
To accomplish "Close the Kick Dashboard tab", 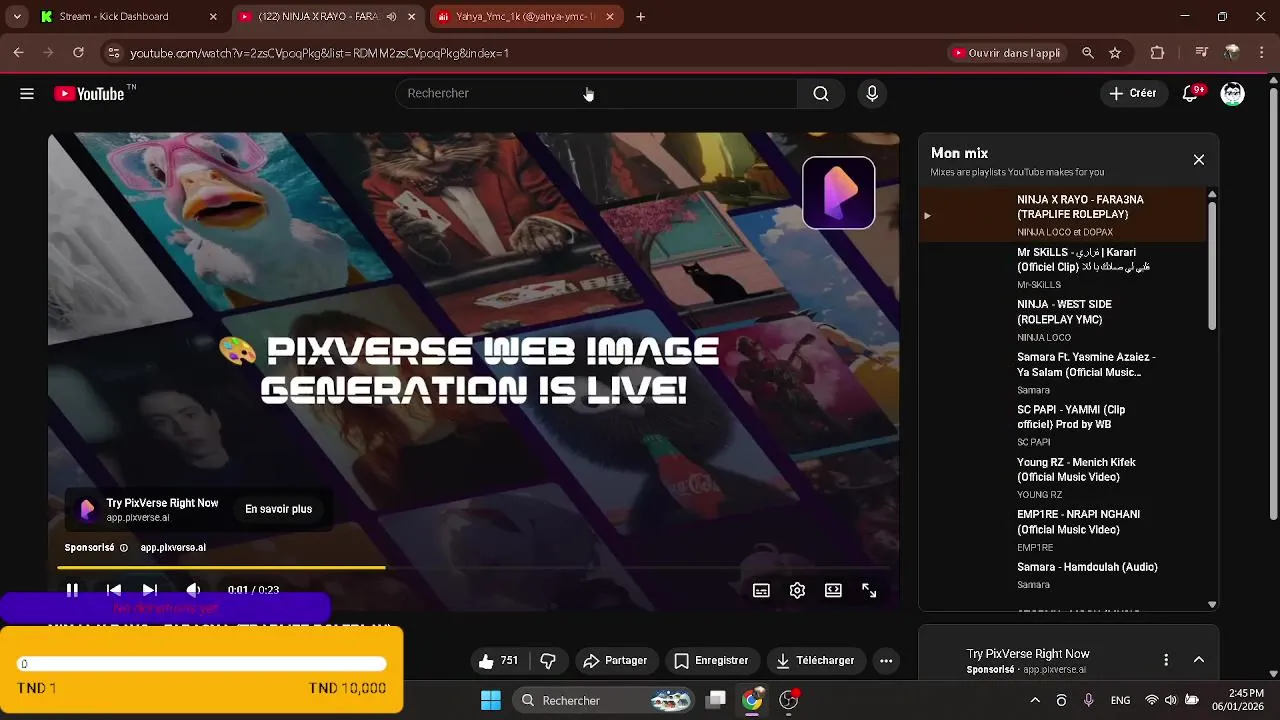I will pos(213,16).
